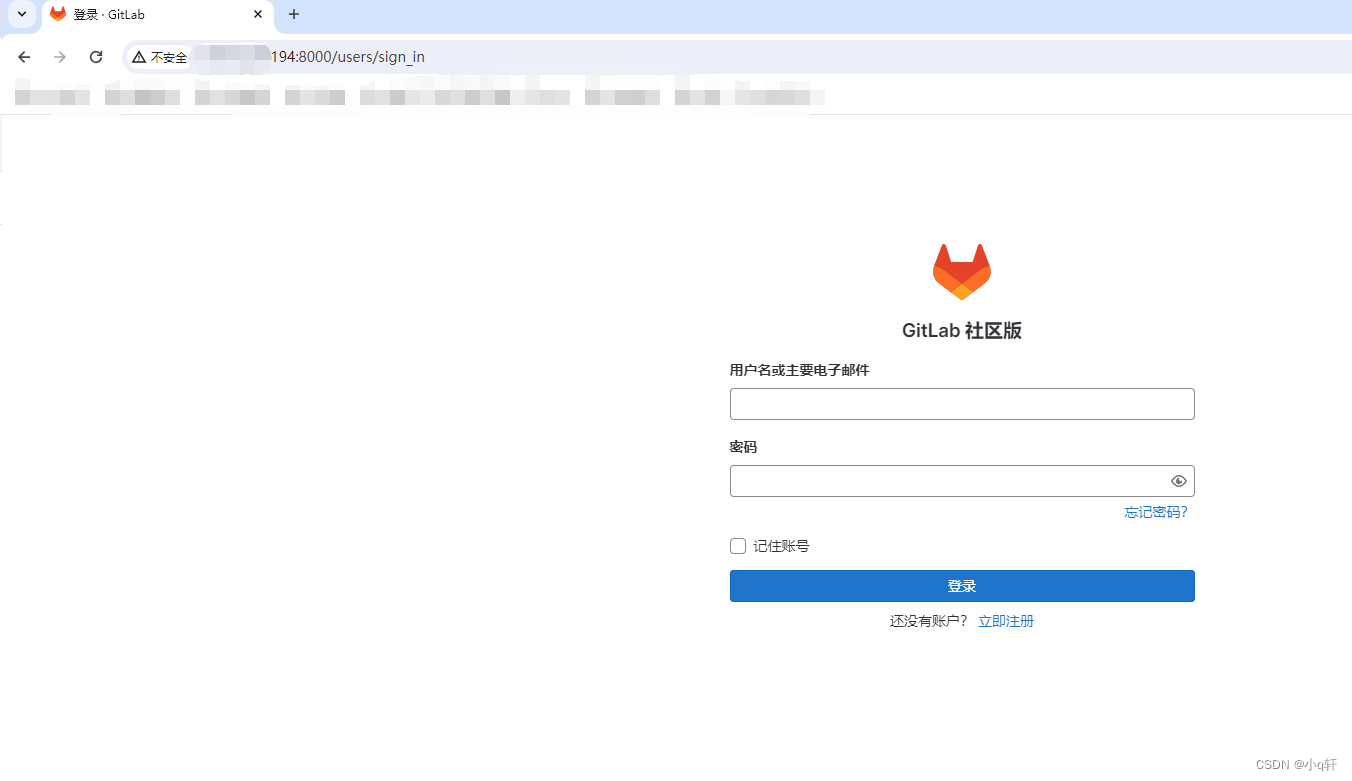Image resolution: width=1352 pixels, height=781 pixels.
Task: Click the browser forward arrow
Action: [60, 57]
